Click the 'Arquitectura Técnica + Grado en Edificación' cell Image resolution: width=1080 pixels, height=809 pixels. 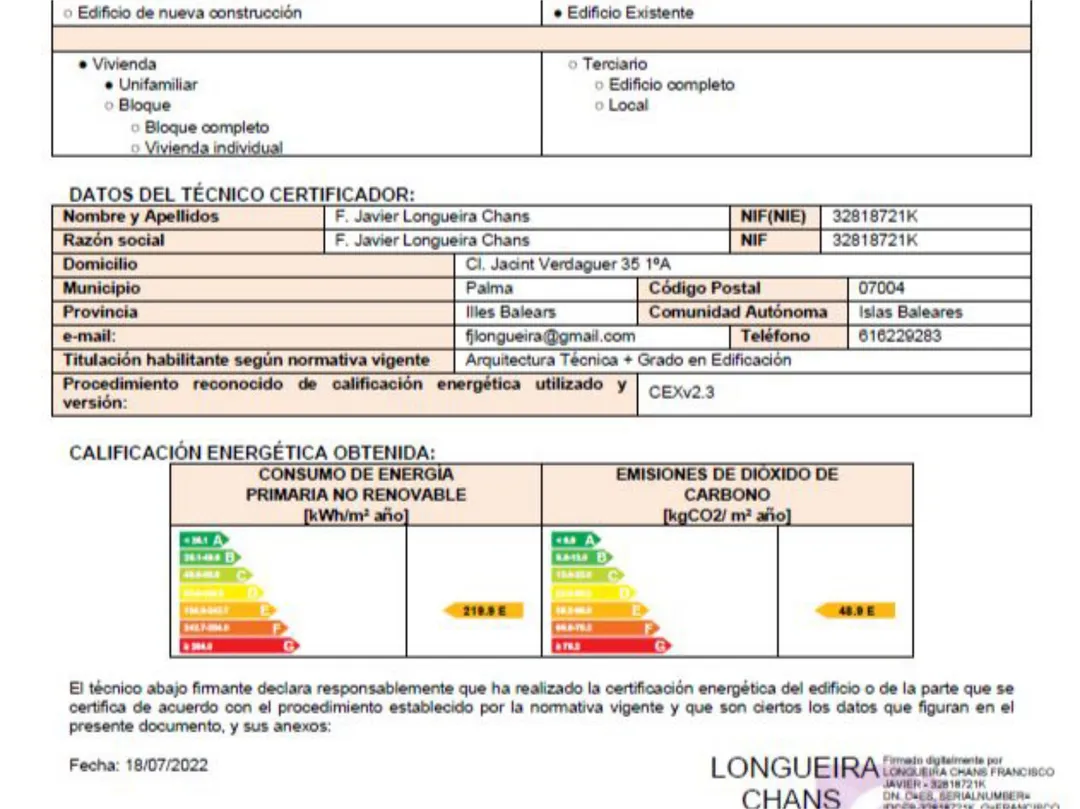[x=628, y=360]
